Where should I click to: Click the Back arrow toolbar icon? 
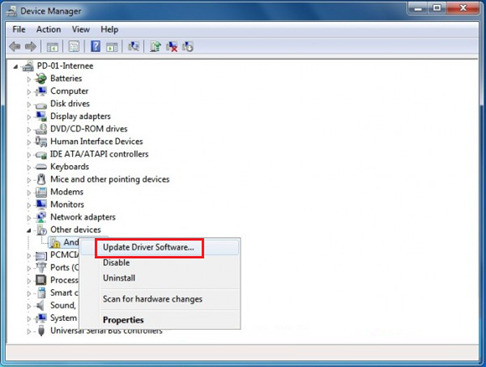pyautogui.click(x=15, y=47)
